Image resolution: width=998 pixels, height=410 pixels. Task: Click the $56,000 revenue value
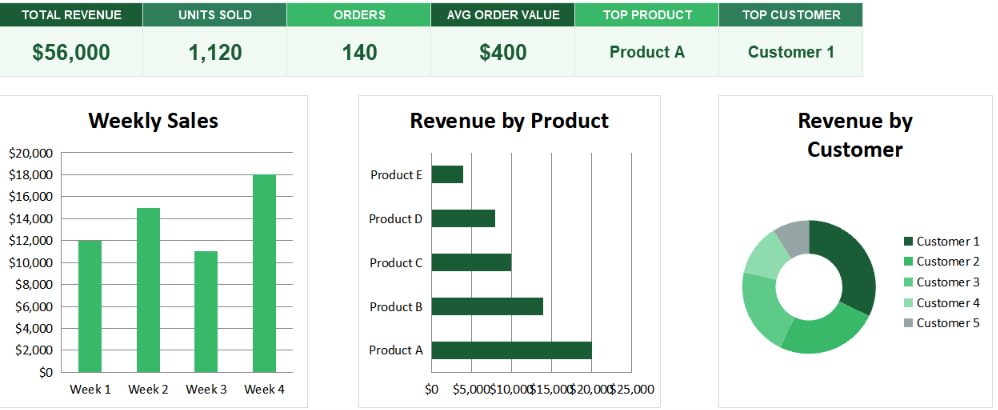point(71,53)
